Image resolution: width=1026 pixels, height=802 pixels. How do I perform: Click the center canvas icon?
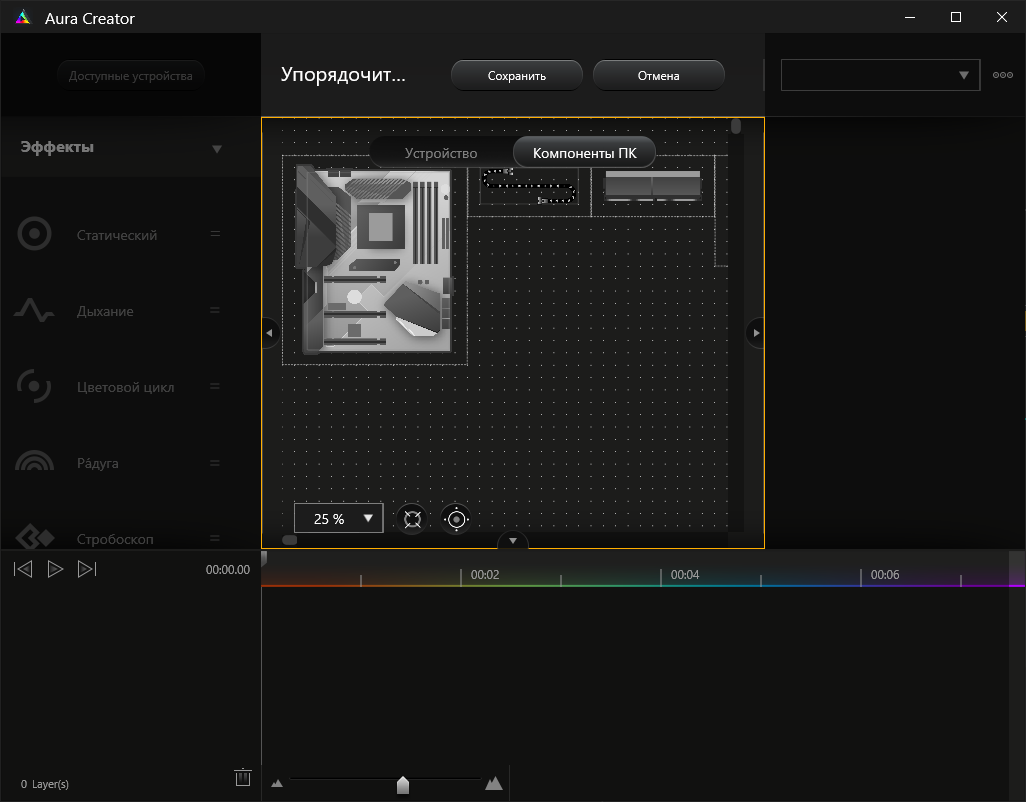456,518
